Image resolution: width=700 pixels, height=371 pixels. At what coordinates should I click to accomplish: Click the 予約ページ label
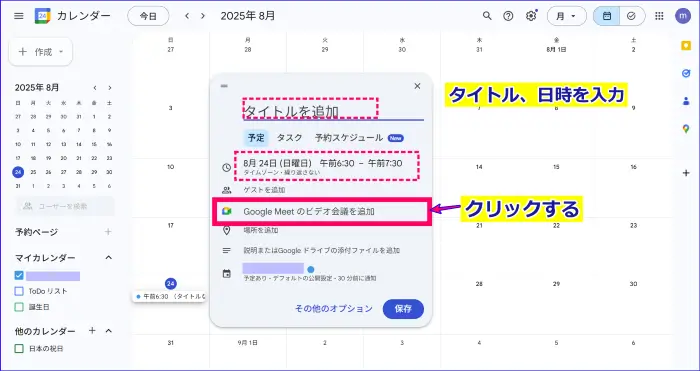[x=37, y=232]
